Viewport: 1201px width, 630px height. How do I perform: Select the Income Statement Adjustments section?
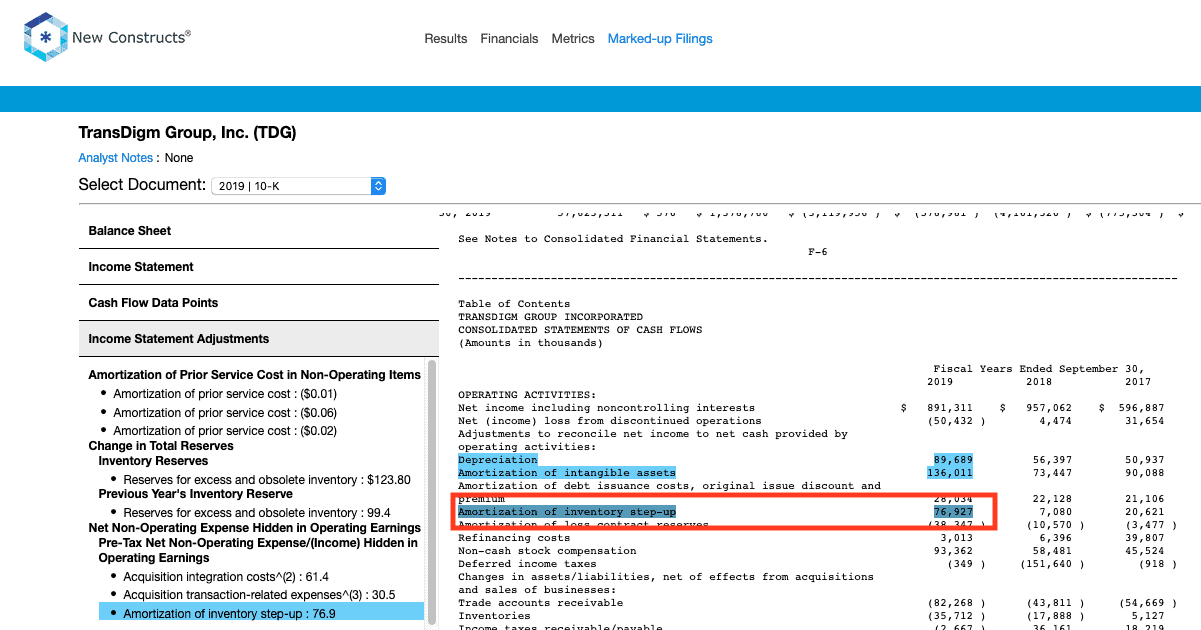coord(259,339)
